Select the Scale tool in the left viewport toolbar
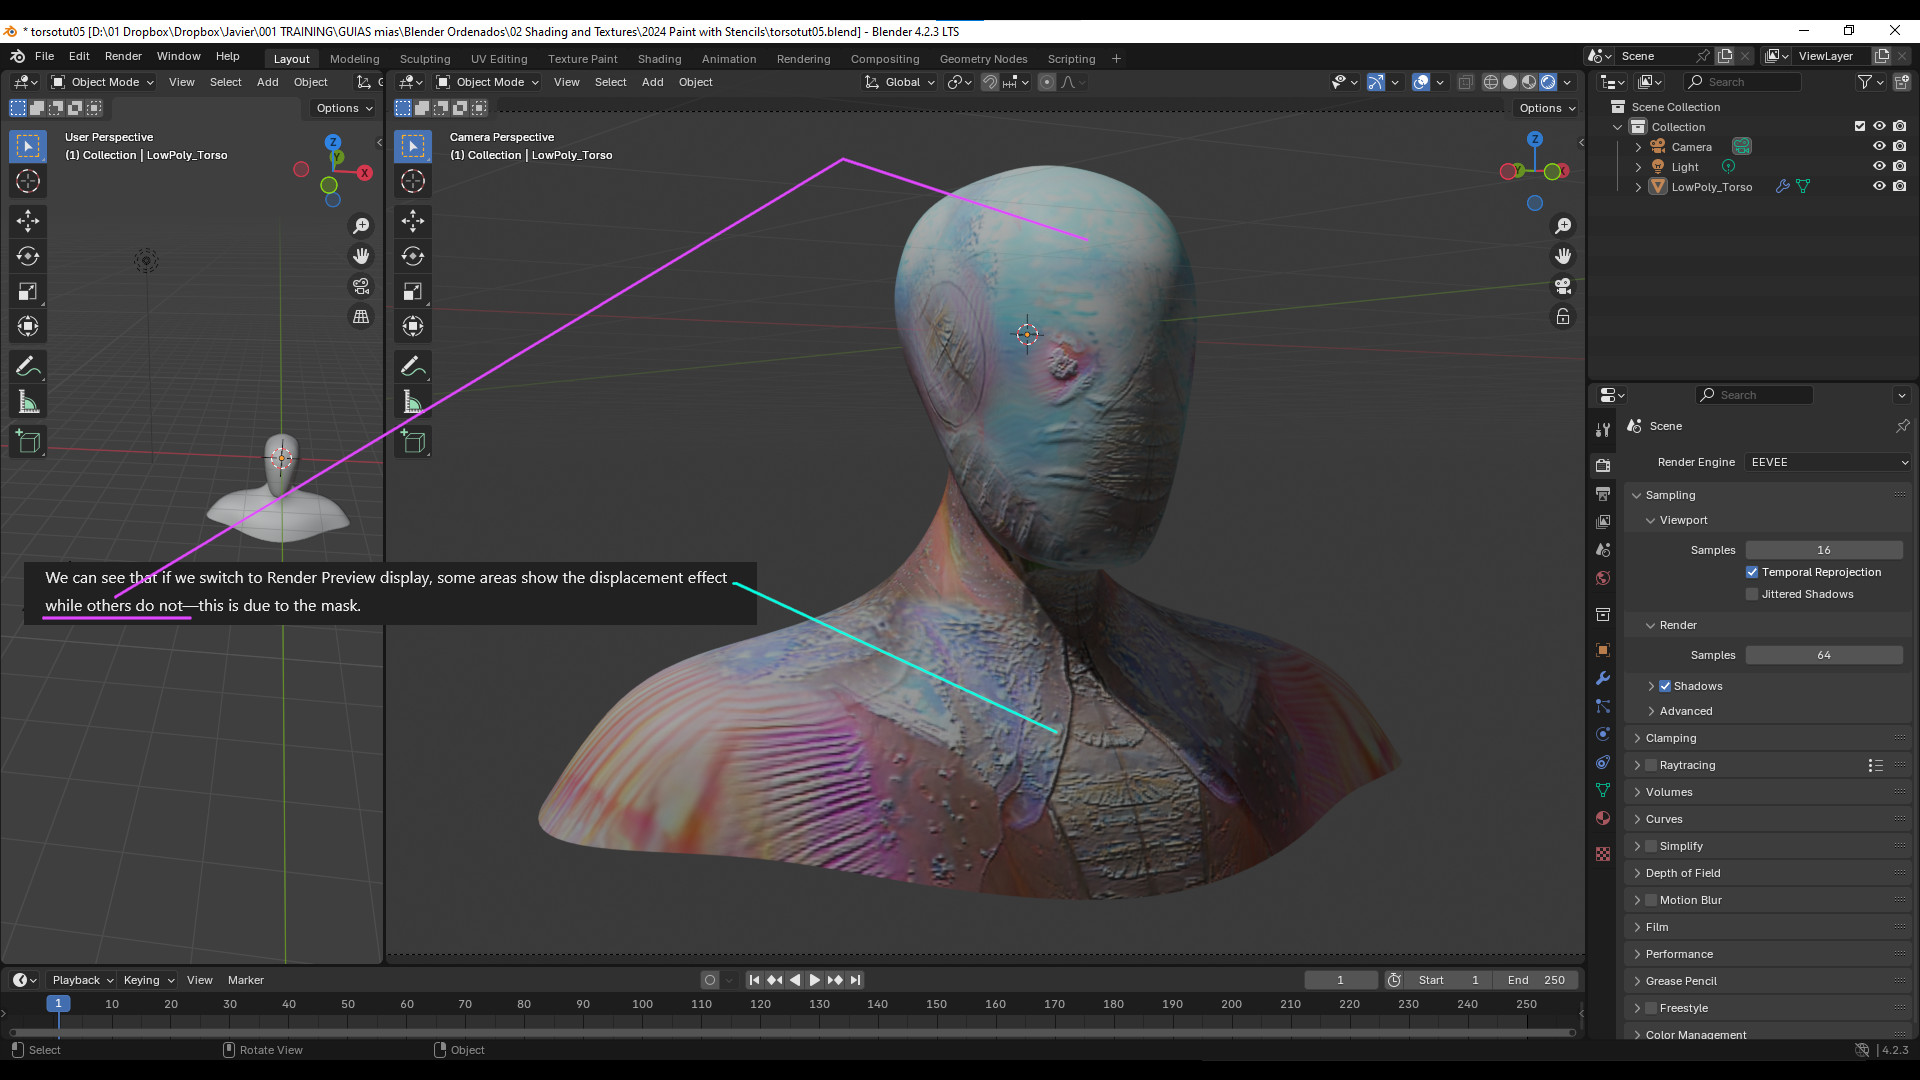Viewport: 1920px width, 1080px height. [x=28, y=291]
